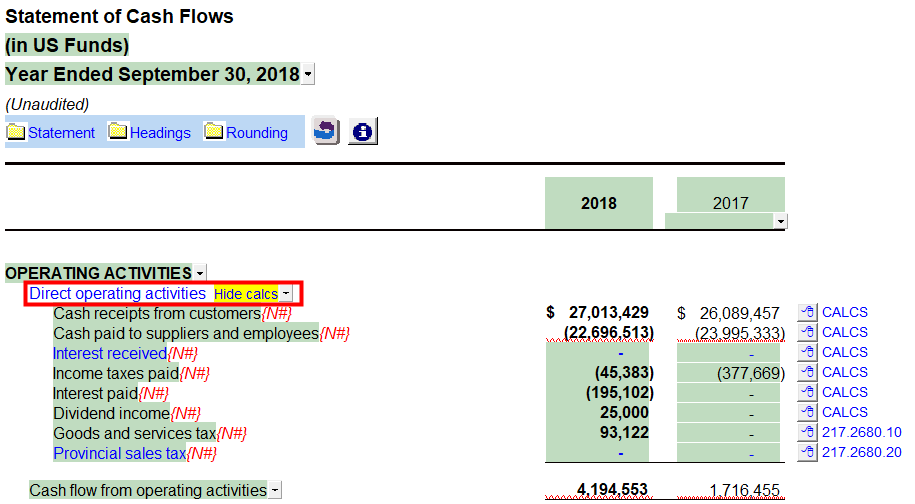Open CALCS link for Cash paid to suppliers
The width and height of the screenshot is (915, 504).
click(x=844, y=333)
